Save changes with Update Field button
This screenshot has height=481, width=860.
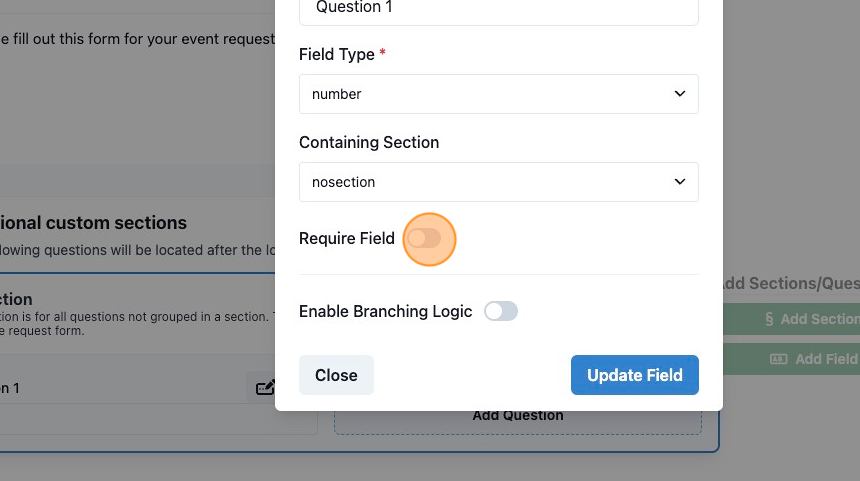point(635,375)
